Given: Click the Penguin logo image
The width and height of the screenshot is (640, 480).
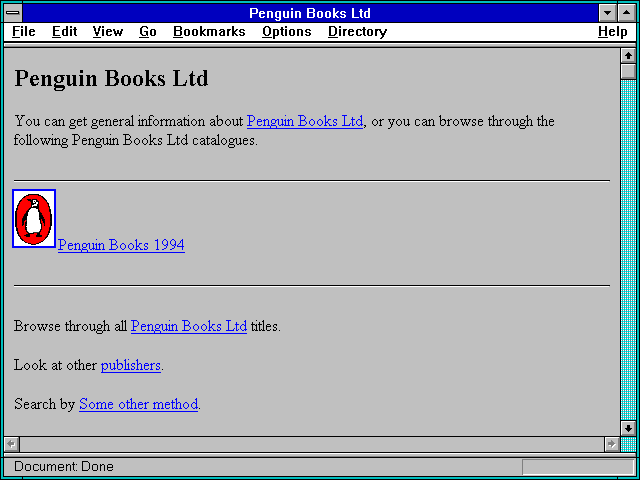Looking at the screenshot, I should [x=34, y=218].
